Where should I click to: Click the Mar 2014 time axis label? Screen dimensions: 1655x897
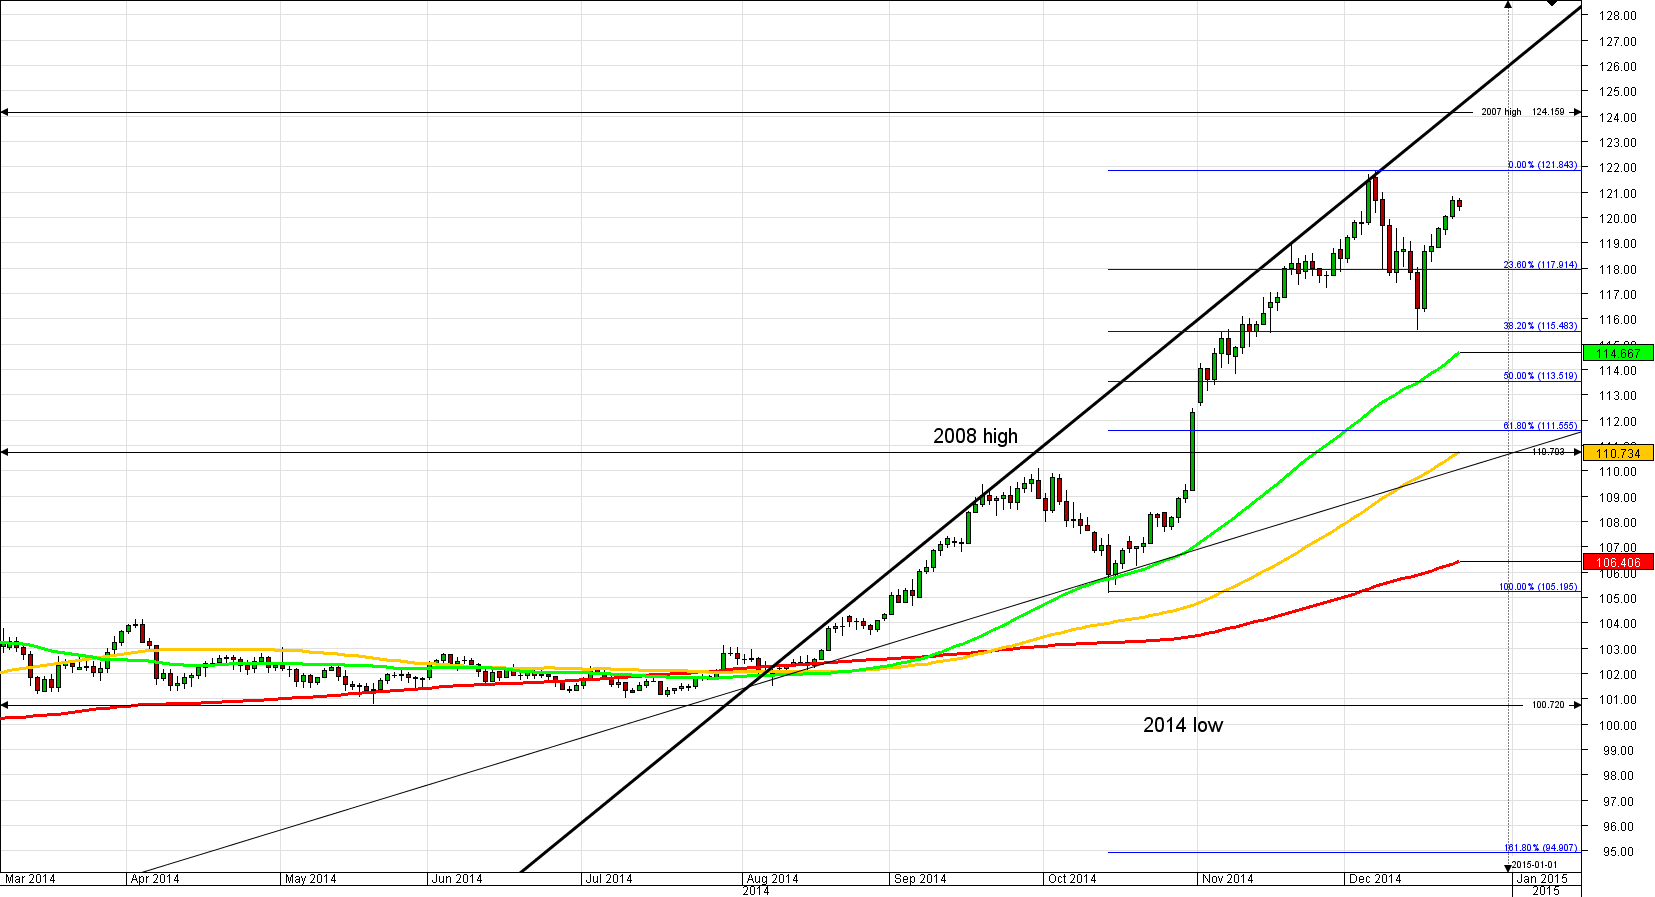(30, 879)
